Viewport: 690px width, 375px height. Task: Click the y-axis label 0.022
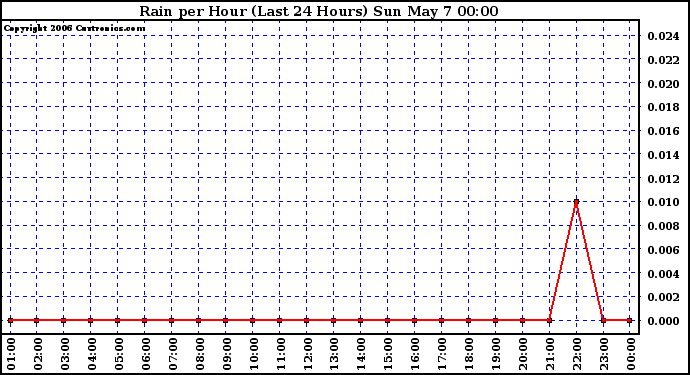(x=663, y=60)
